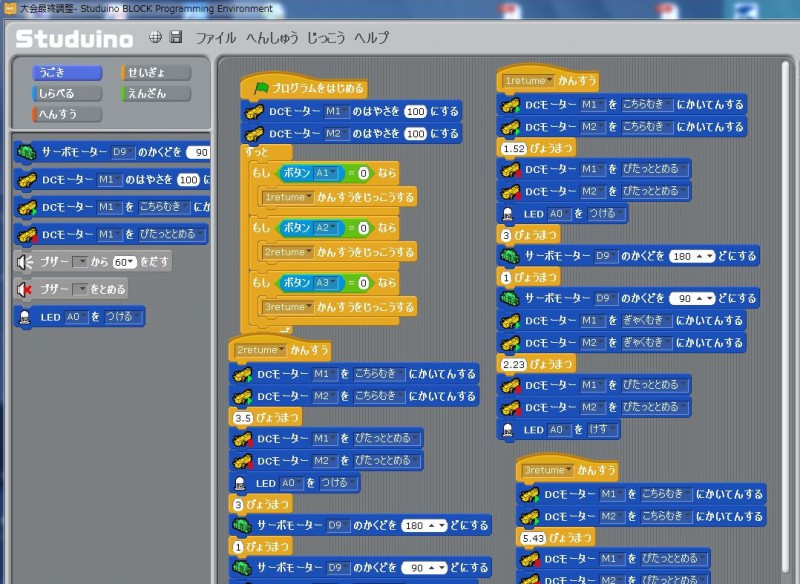This screenshot has height=584, width=800.
Task: Click the 3retume かんすう definition block
Action: tap(567, 469)
